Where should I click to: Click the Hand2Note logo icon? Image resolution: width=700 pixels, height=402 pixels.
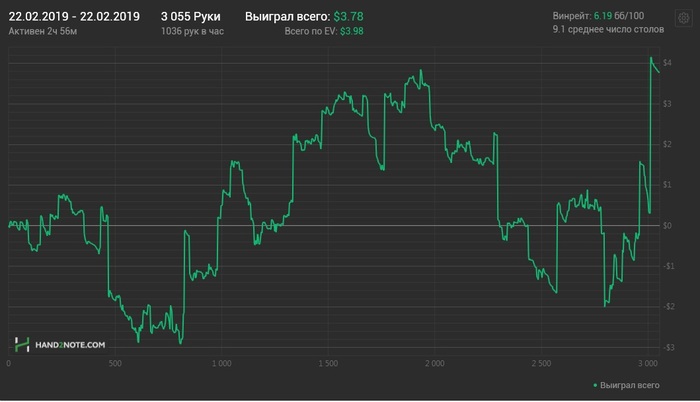21,344
